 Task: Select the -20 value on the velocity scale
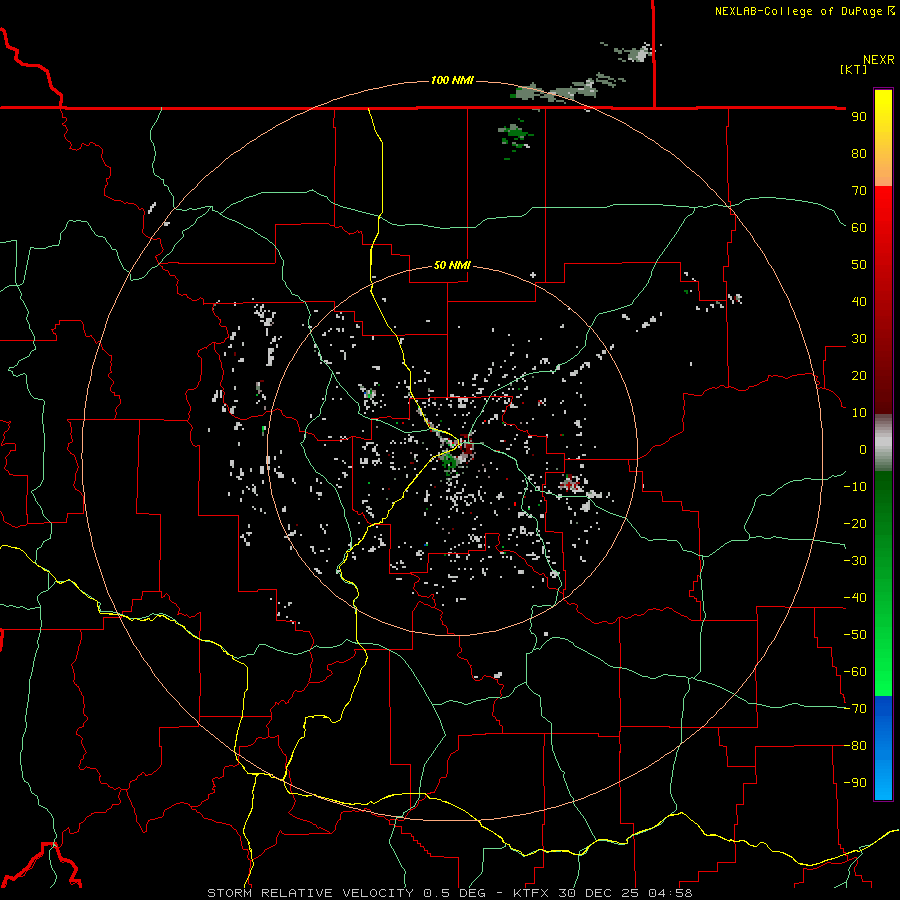click(x=855, y=524)
